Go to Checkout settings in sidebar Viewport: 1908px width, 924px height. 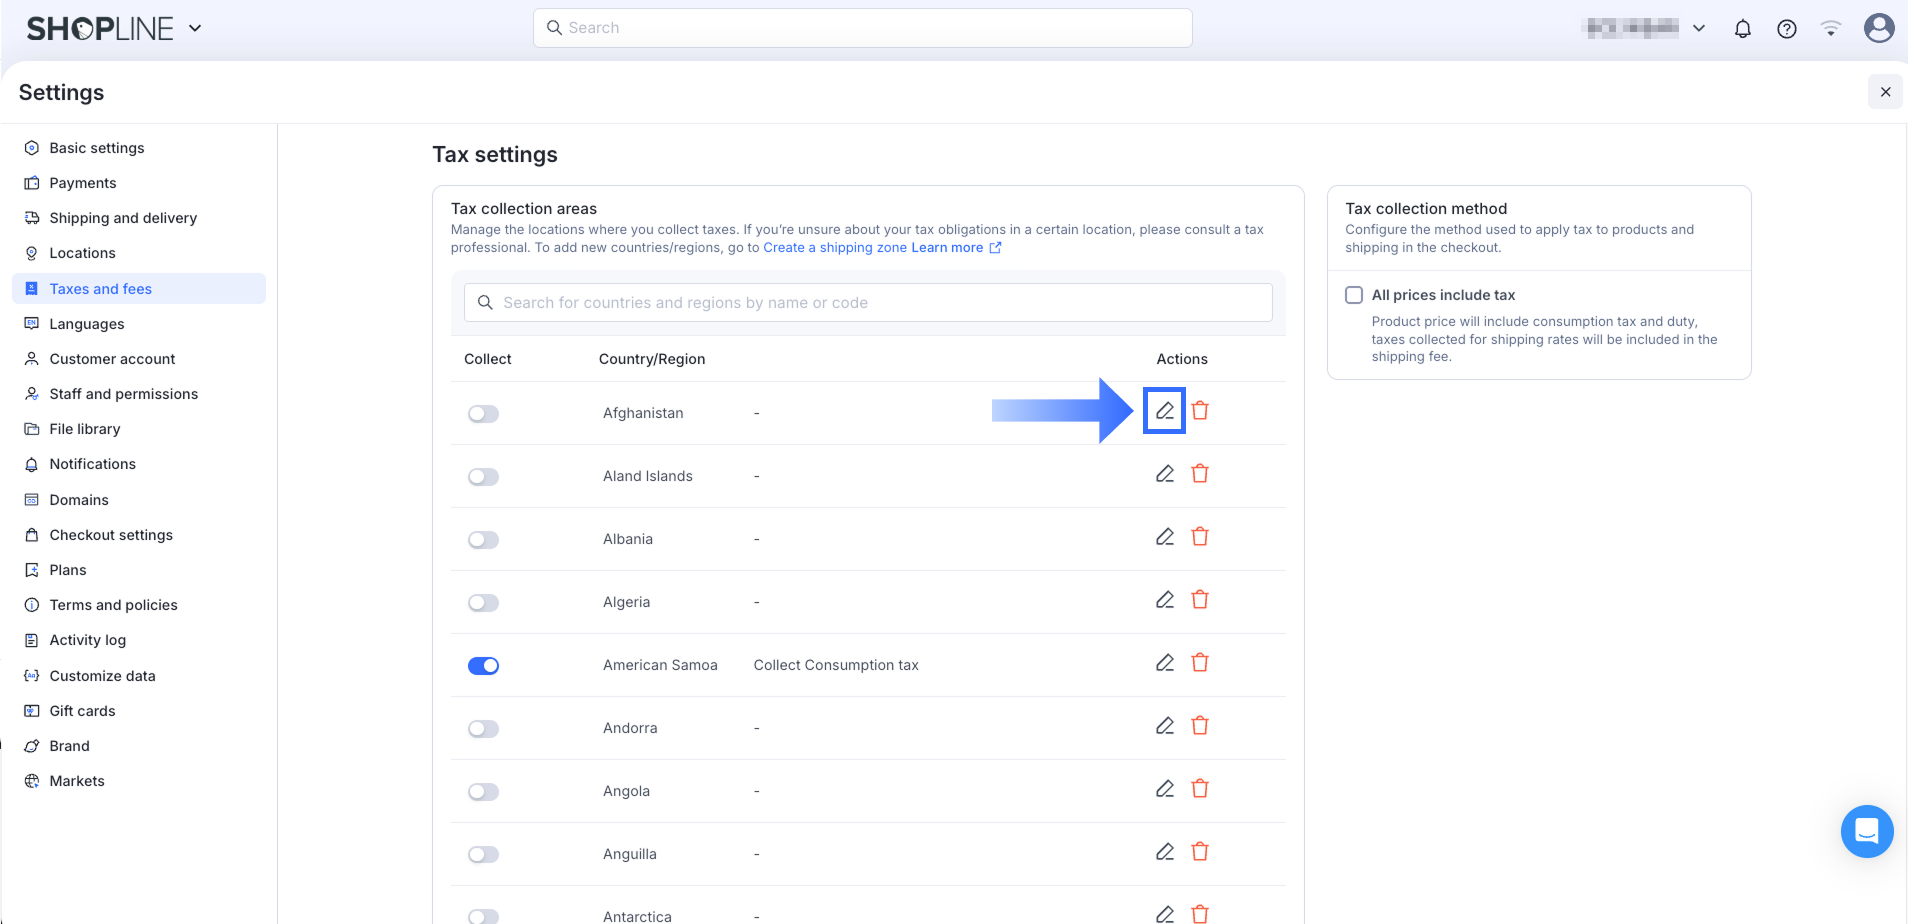(111, 535)
